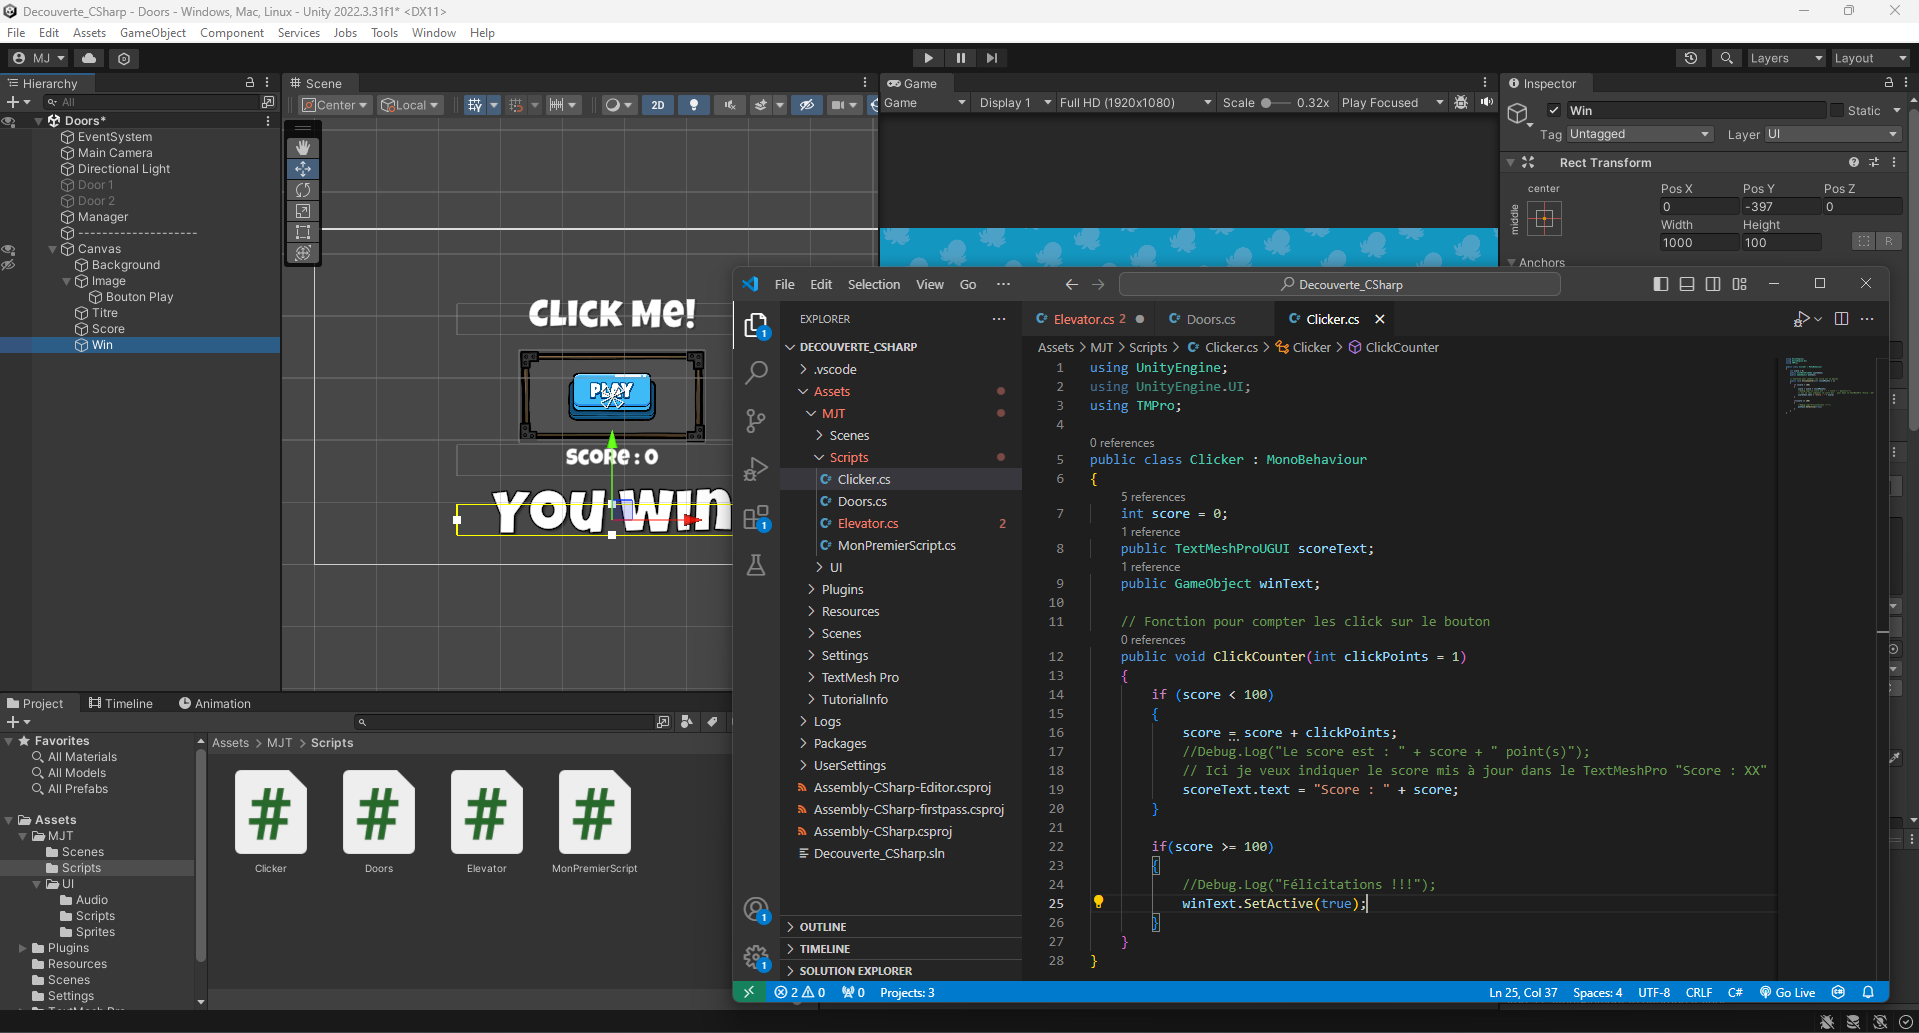Click the Unity Play button

928,58
